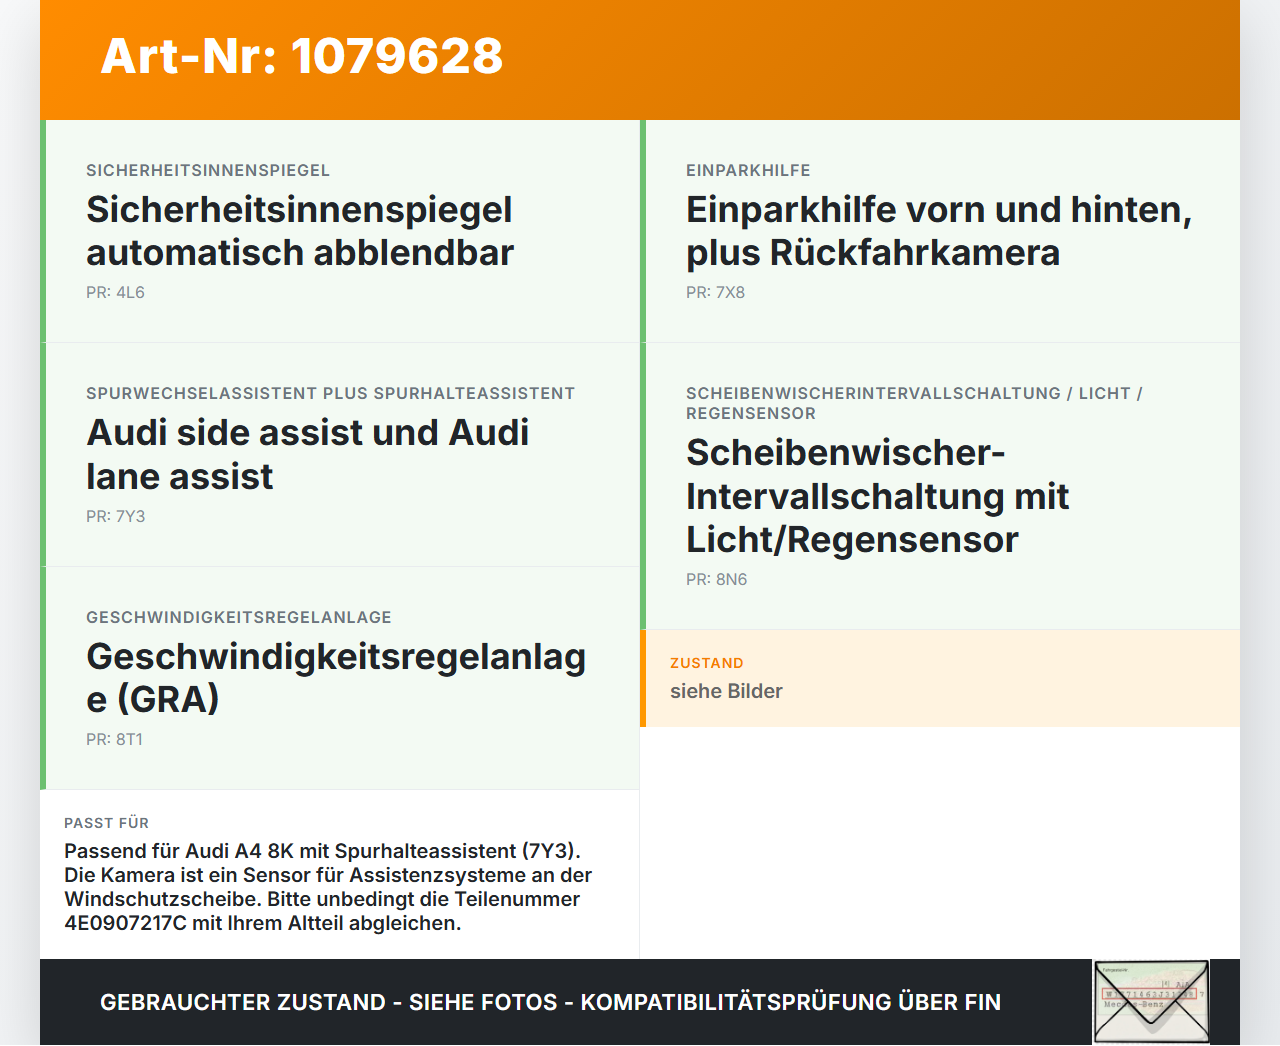Screen dimensions: 1280x1046
Task: Click 'SCHEIBENWISCHERINTERVALLSCHALTUNG / LICHT / REGENSENSOR' label
Action: coord(914,404)
